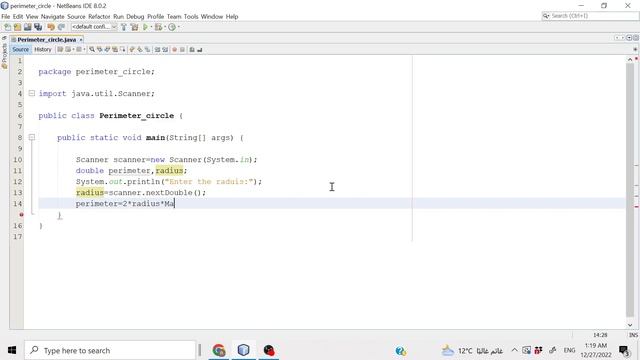640x360 pixels.
Task: Jump to Last Edit editor icon
Action: (x=60, y=49)
